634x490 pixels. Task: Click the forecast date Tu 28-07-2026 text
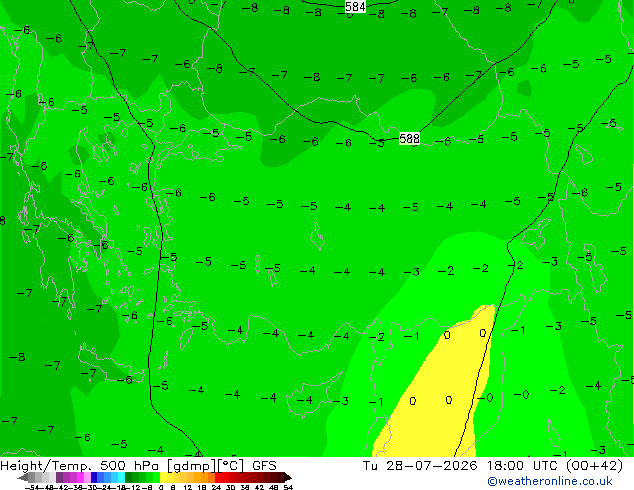coord(420,466)
